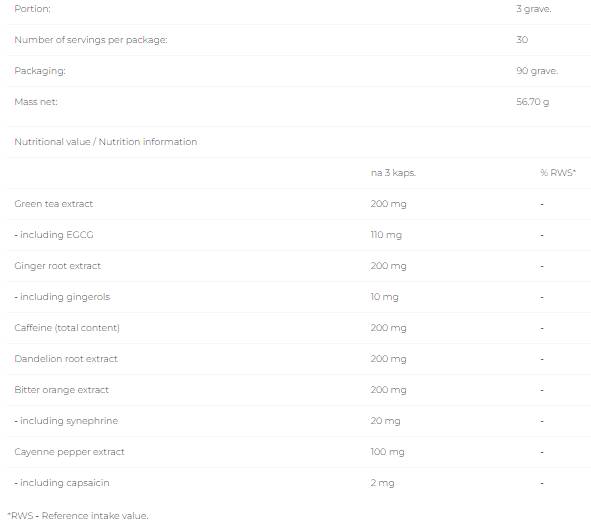Click the % RWS column header
The height and width of the screenshot is (530, 591).
click(558, 173)
